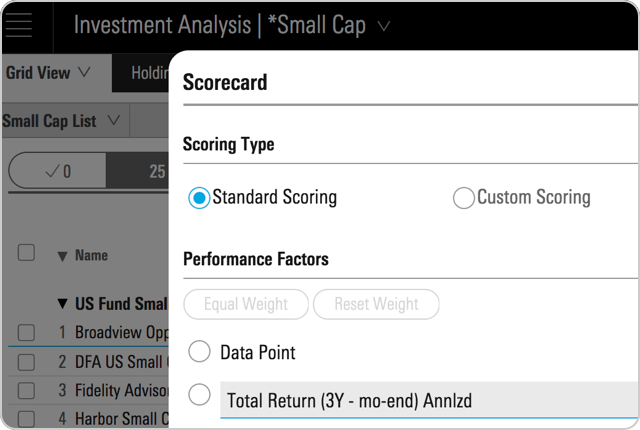Click the checkmark 0 selected pill
640x430 pixels.
tap(56, 172)
